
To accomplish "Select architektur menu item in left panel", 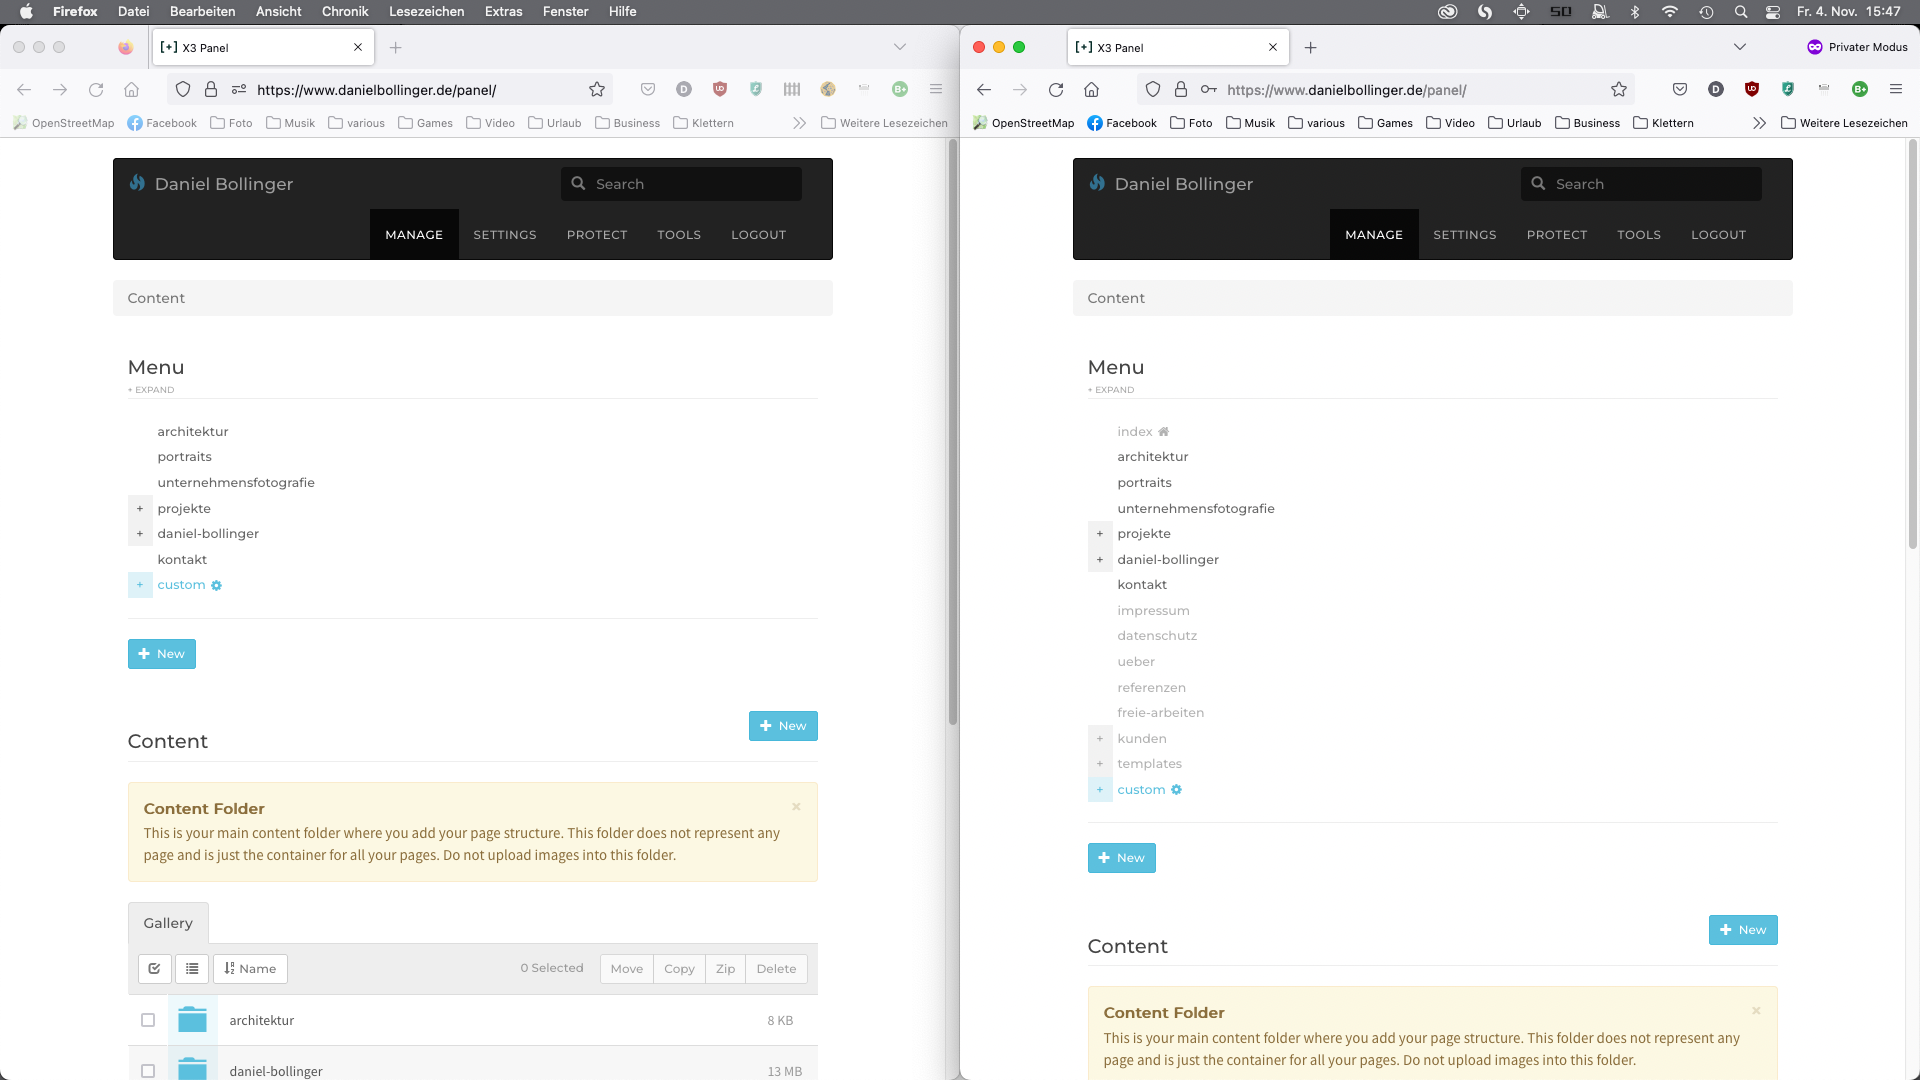I will click(193, 431).
